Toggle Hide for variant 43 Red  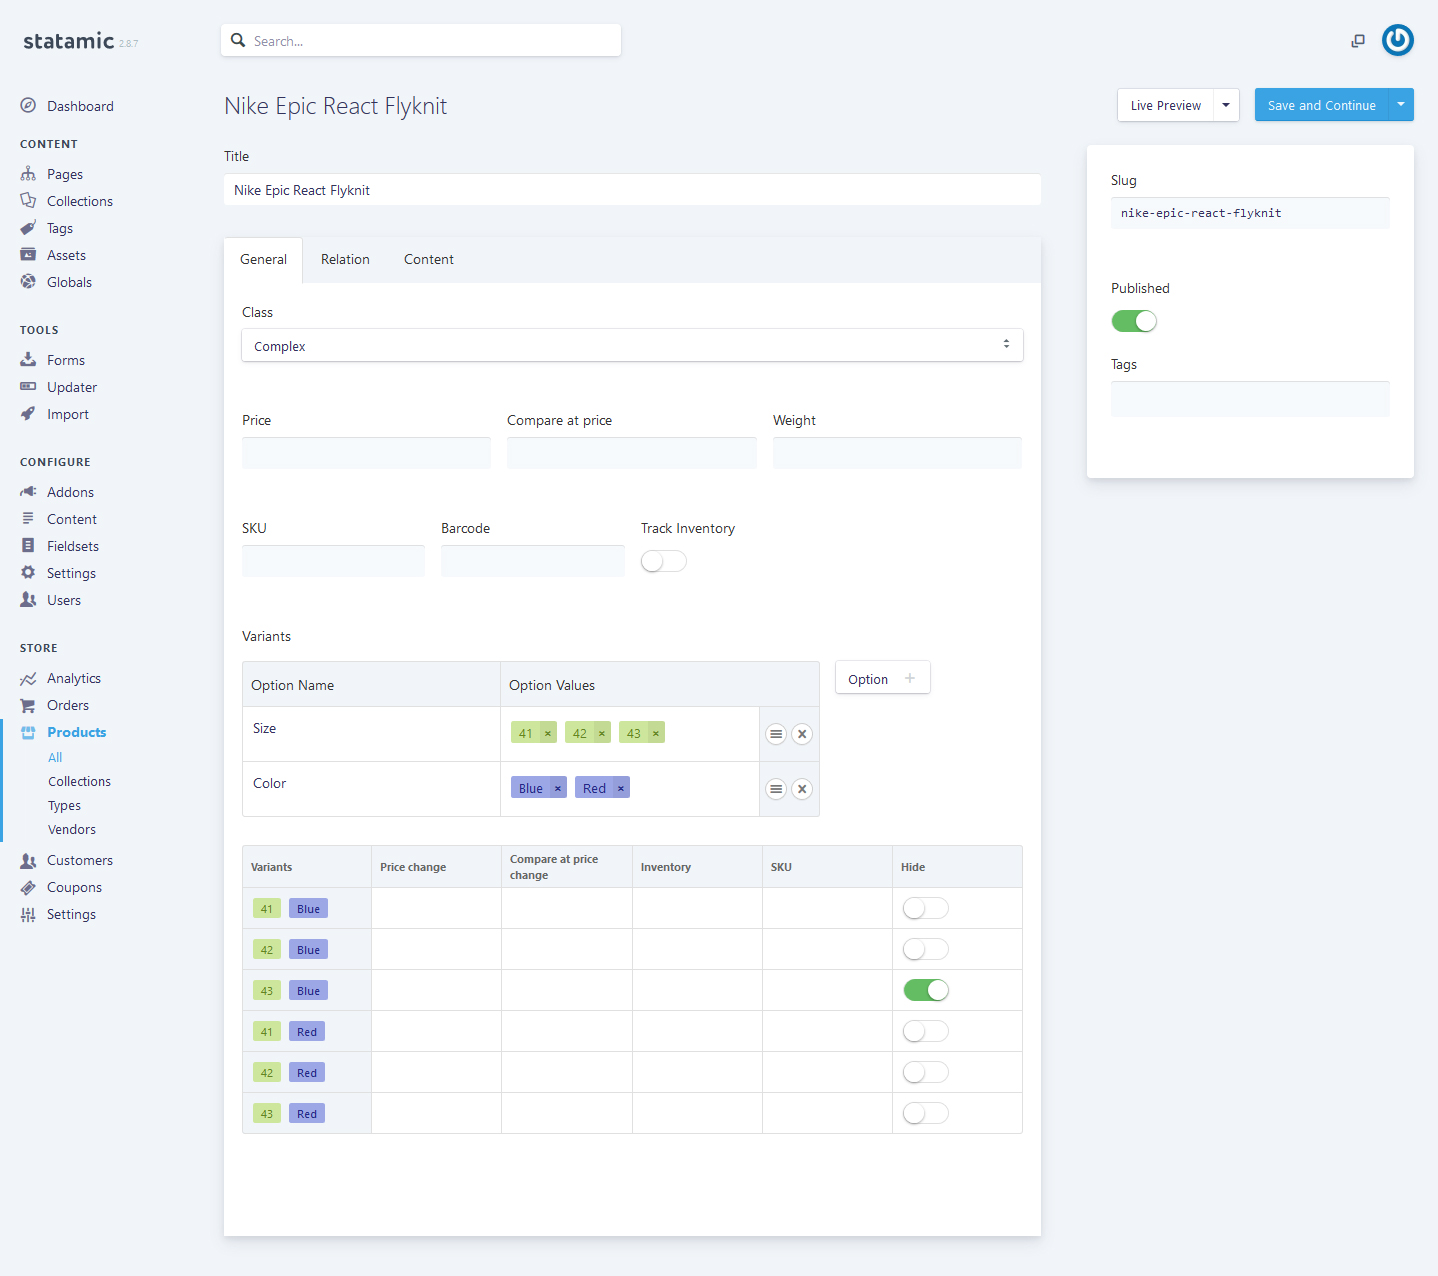coord(926,1113)
